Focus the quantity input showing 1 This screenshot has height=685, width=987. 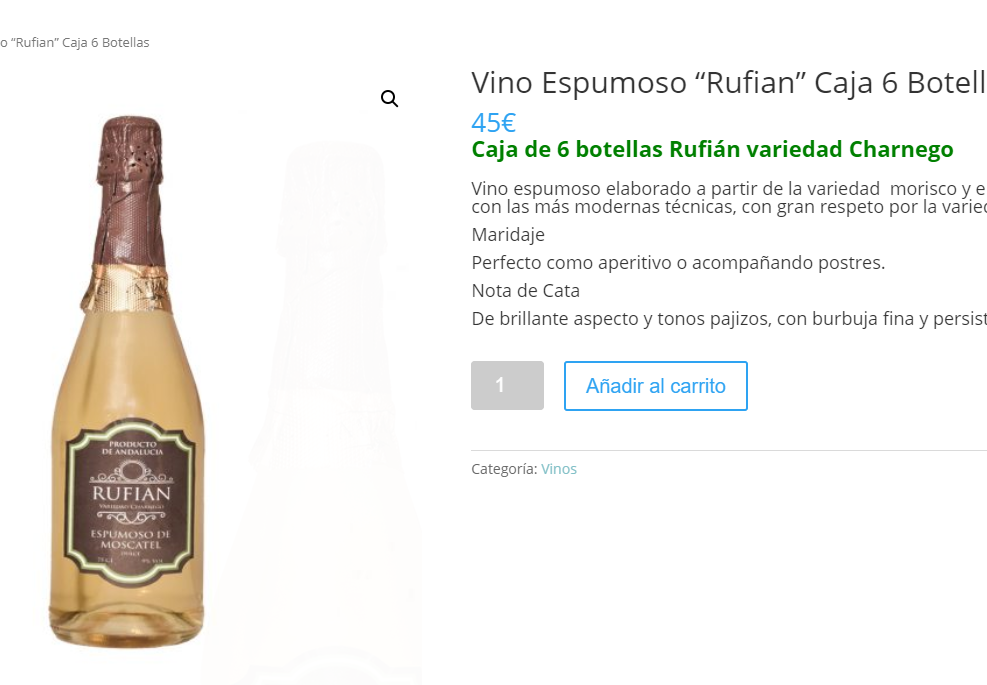click(507, 385)
